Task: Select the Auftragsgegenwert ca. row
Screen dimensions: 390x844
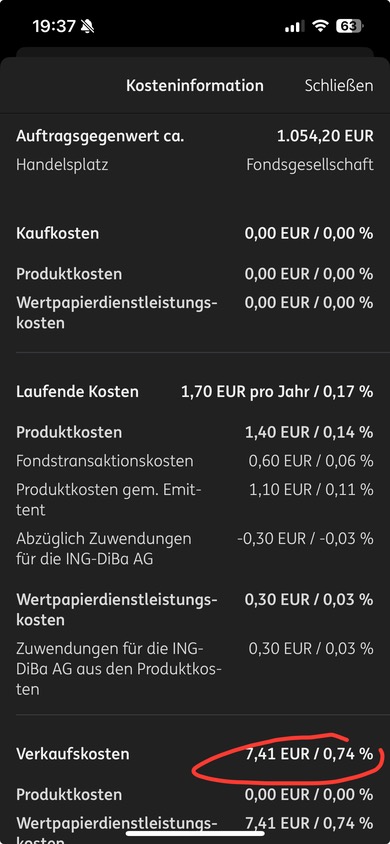Action: (195, 136)
